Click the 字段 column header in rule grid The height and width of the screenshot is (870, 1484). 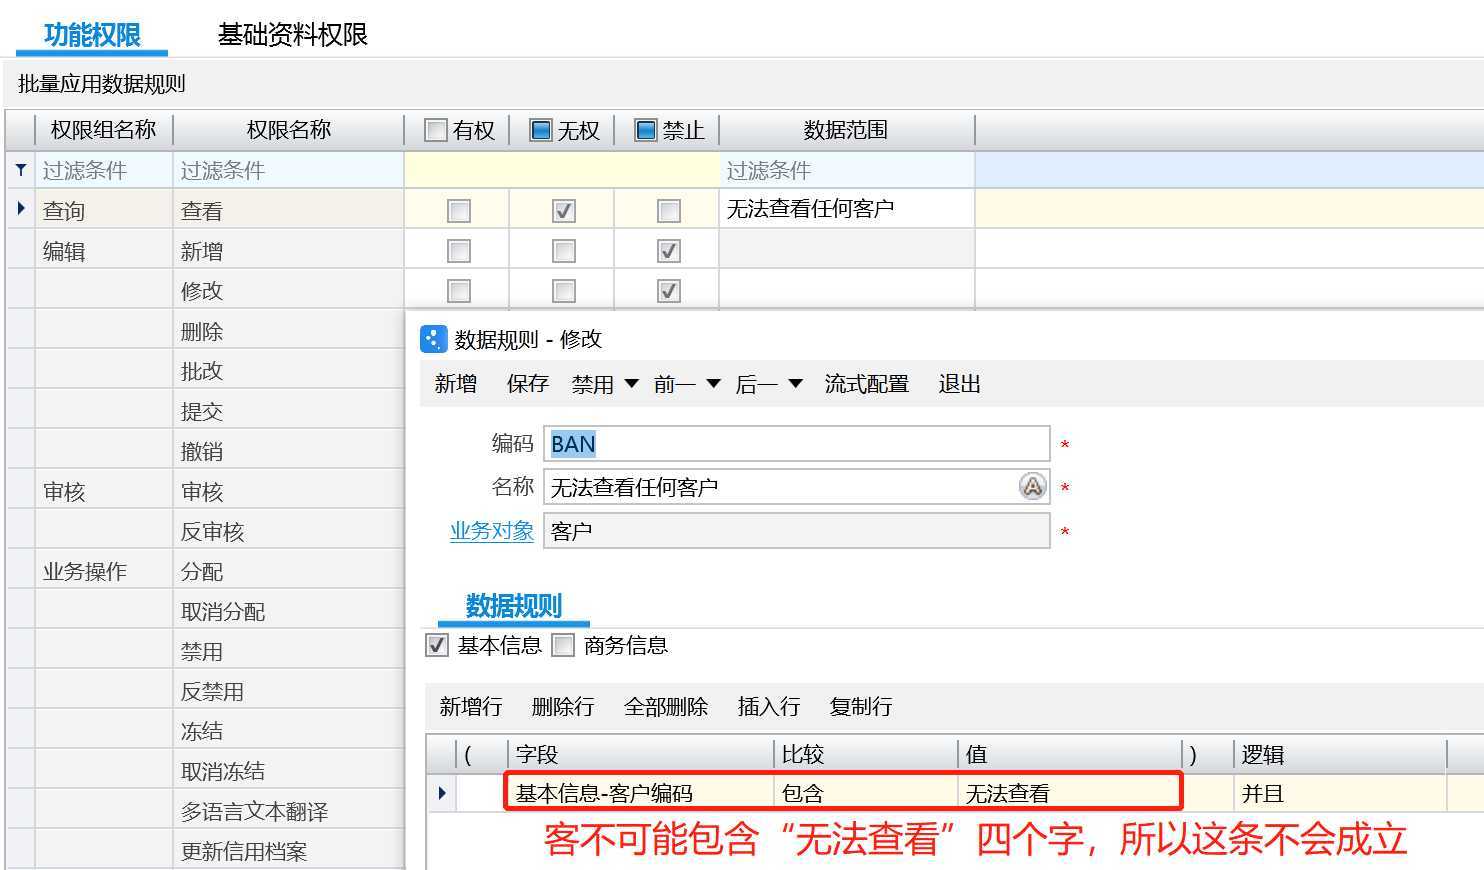(x=640, y=754)
